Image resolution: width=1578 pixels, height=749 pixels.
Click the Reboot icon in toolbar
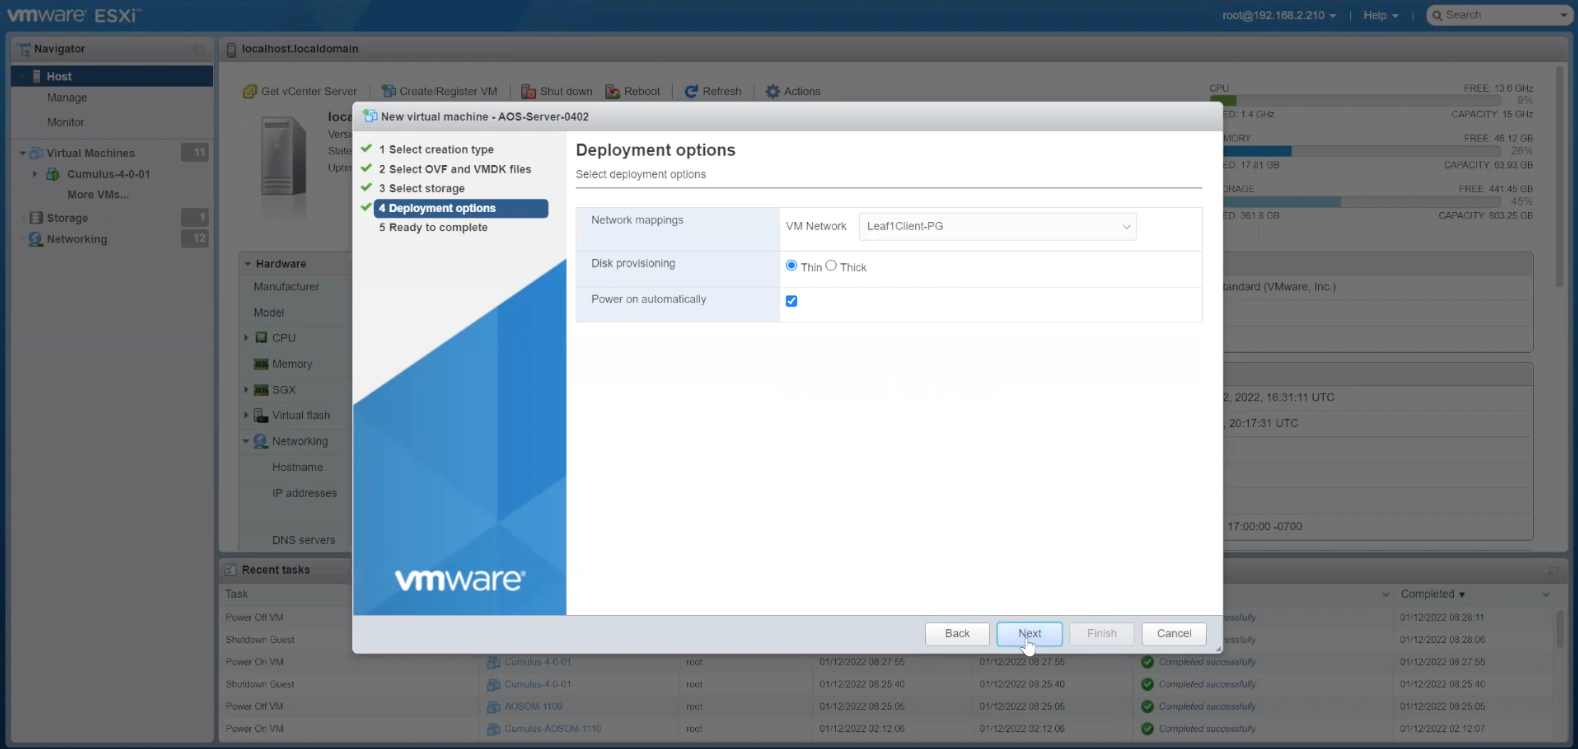(x=613, y=91)
